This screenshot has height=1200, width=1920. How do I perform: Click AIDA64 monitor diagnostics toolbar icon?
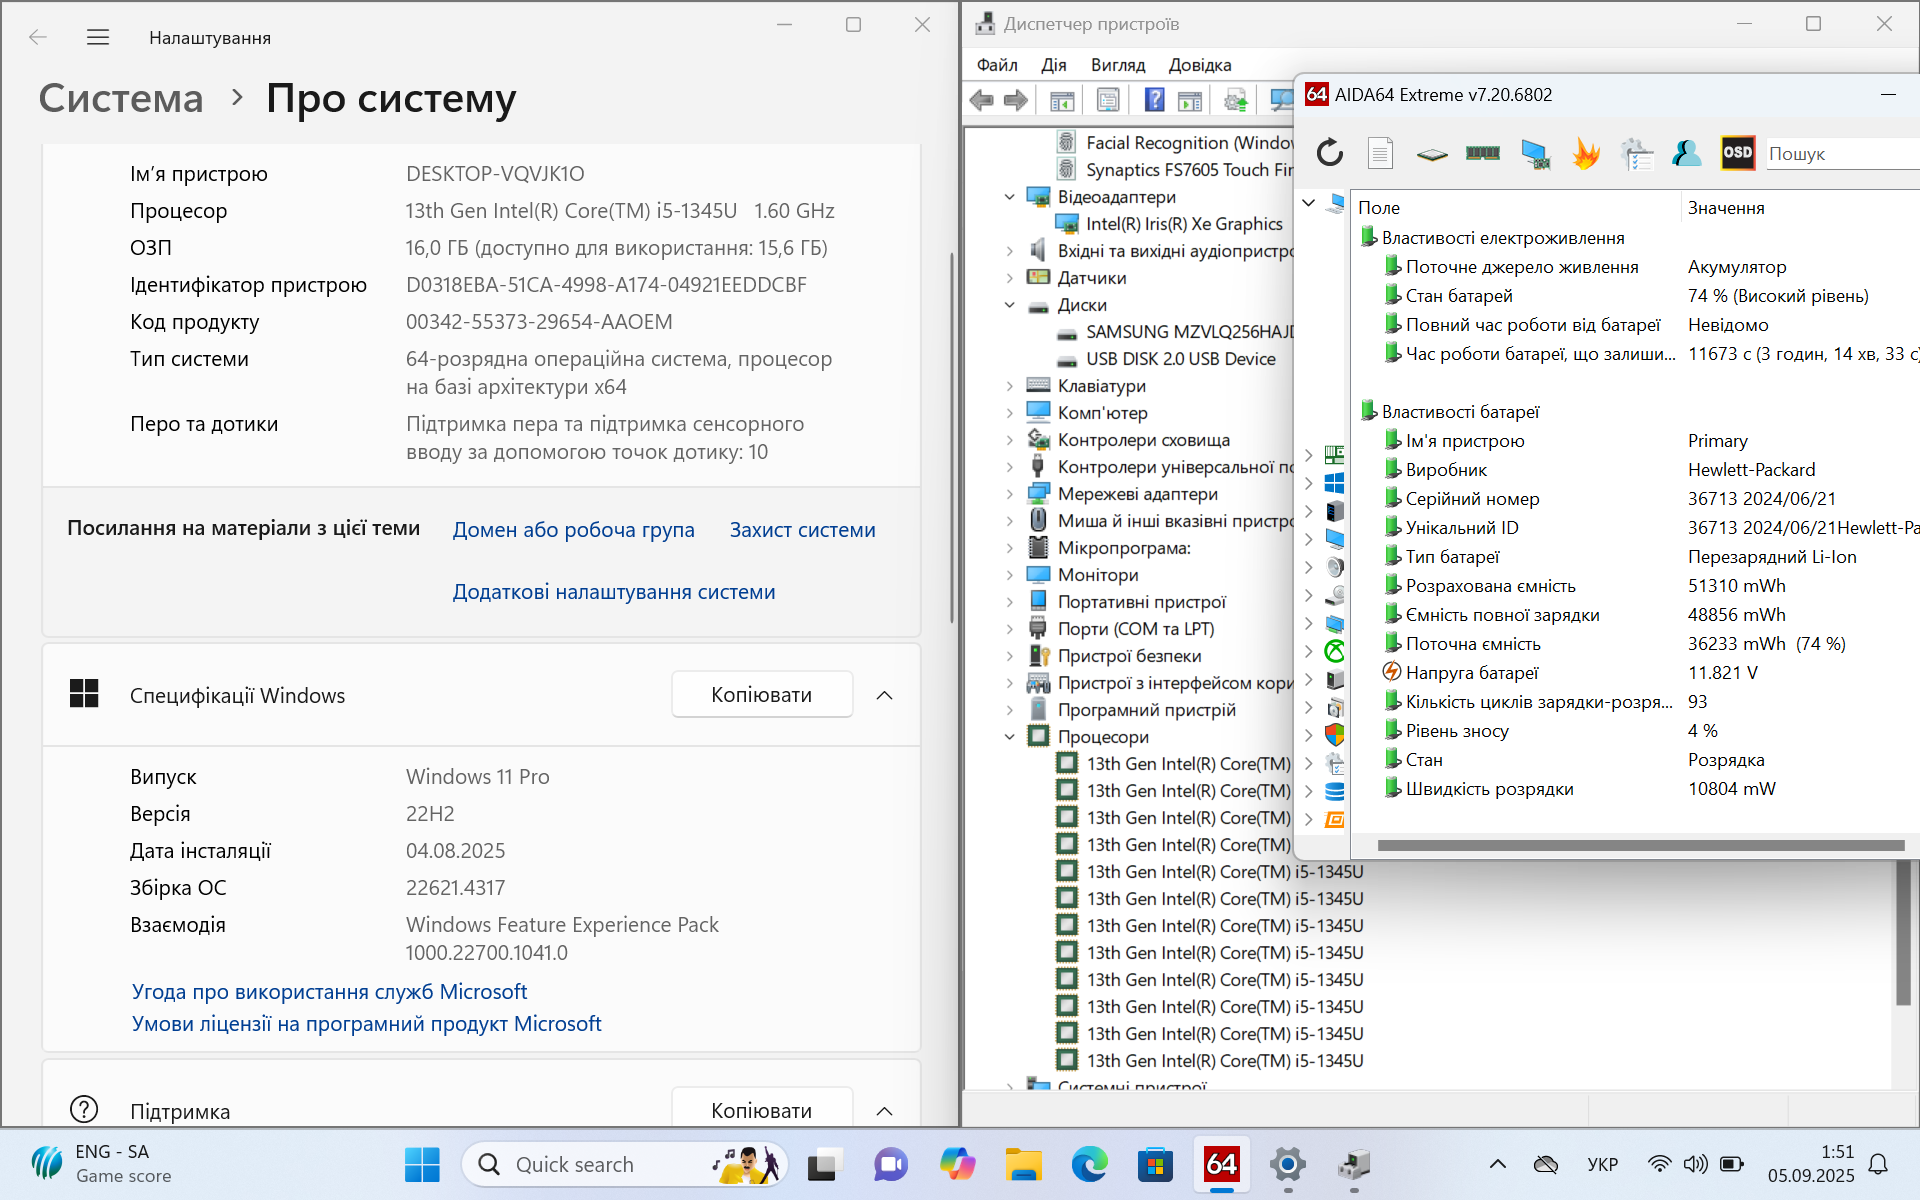pyautogui.click(x=1535, y=154)
